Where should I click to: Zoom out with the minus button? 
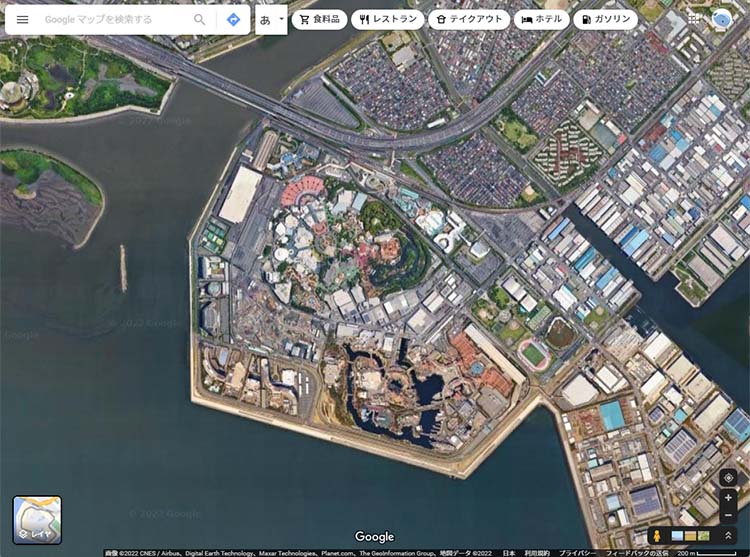coord(728,515)
